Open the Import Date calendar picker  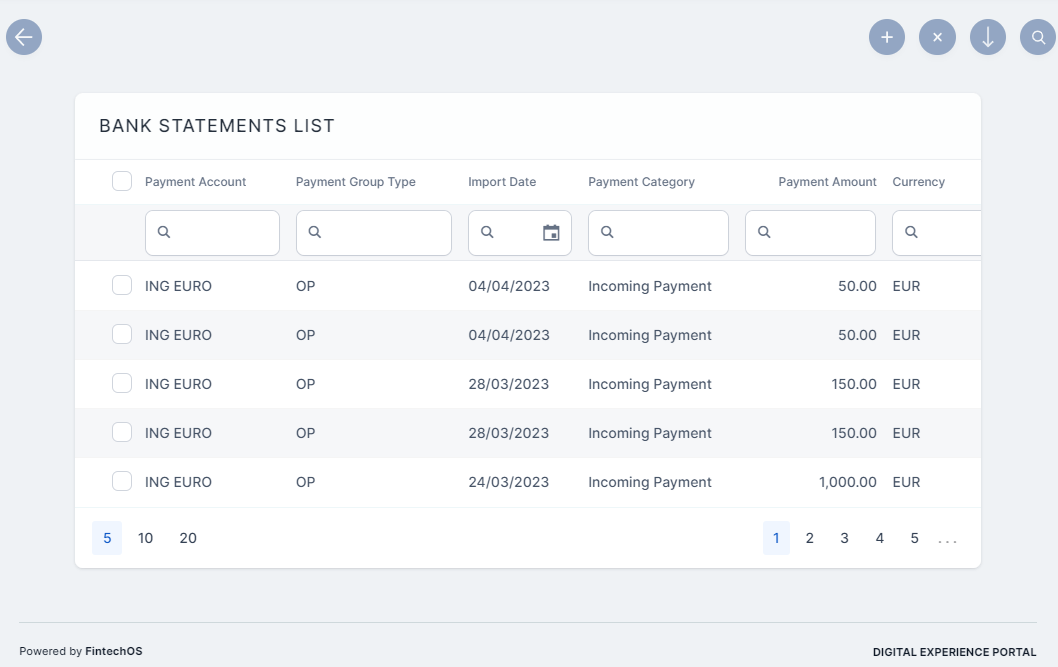coord(551,232)
